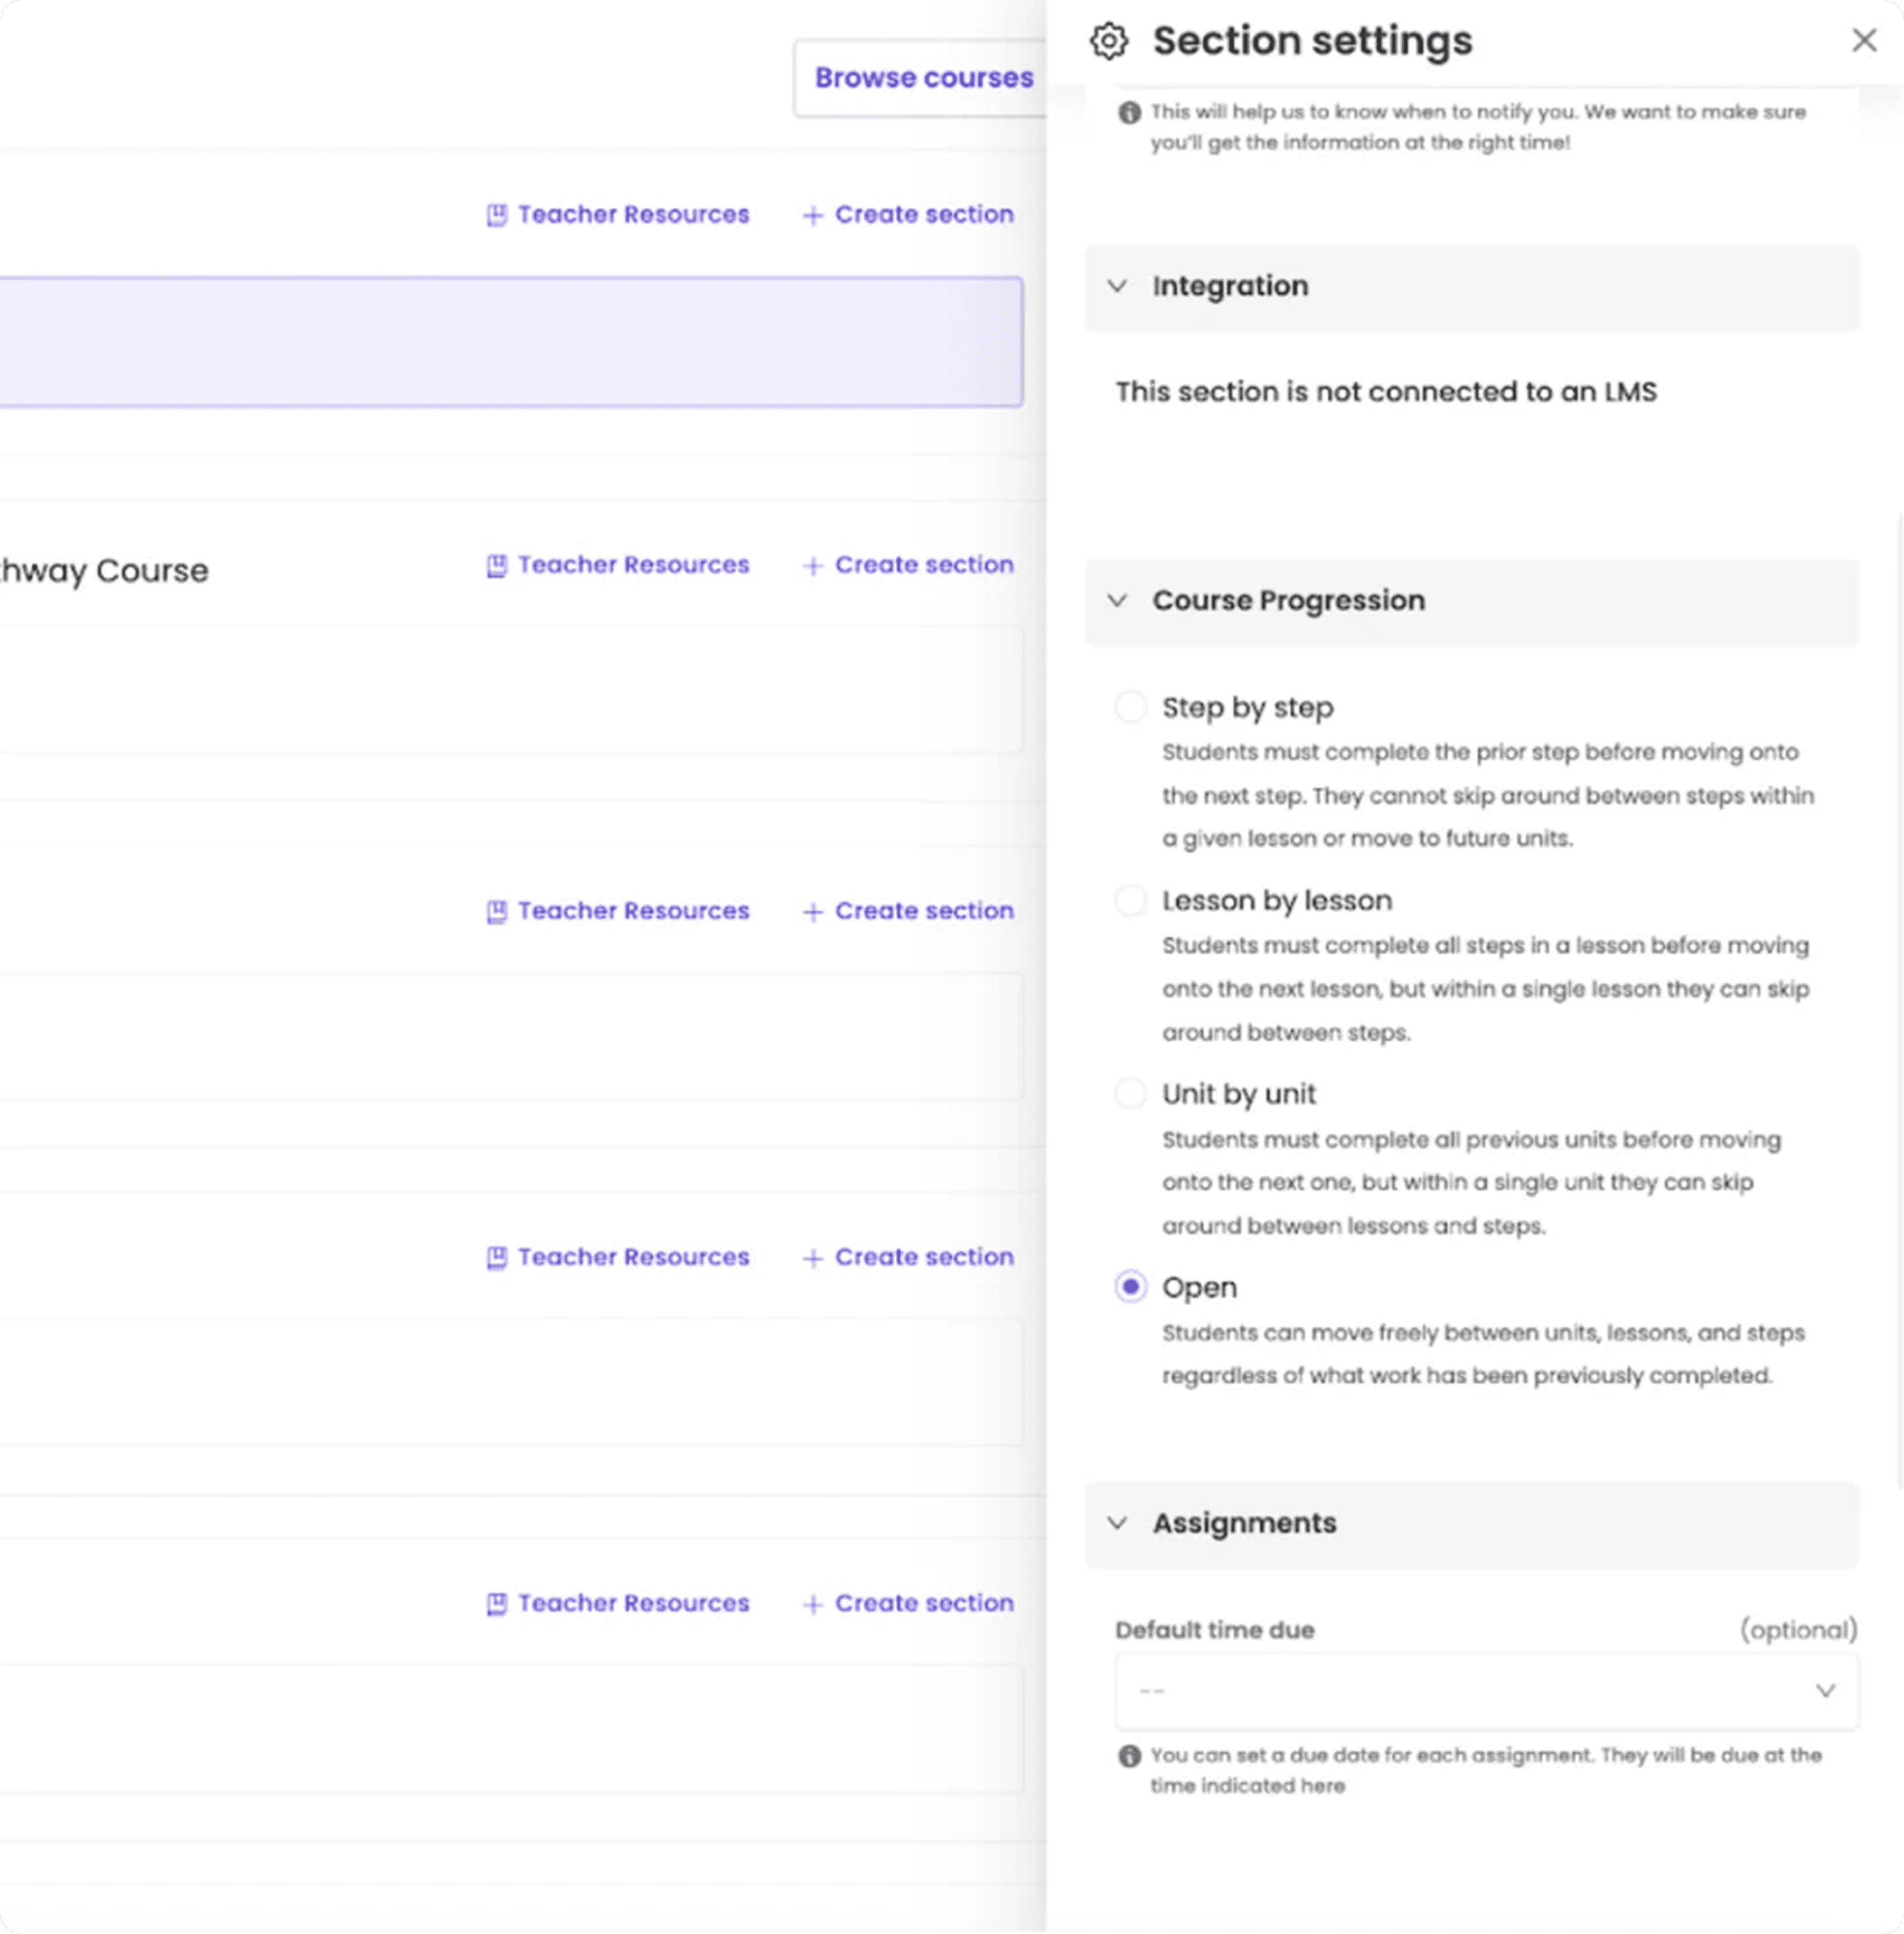Click the plus icon of the bottommost Create section
Screen dimensions: 1904x1934
point(812,1604)
